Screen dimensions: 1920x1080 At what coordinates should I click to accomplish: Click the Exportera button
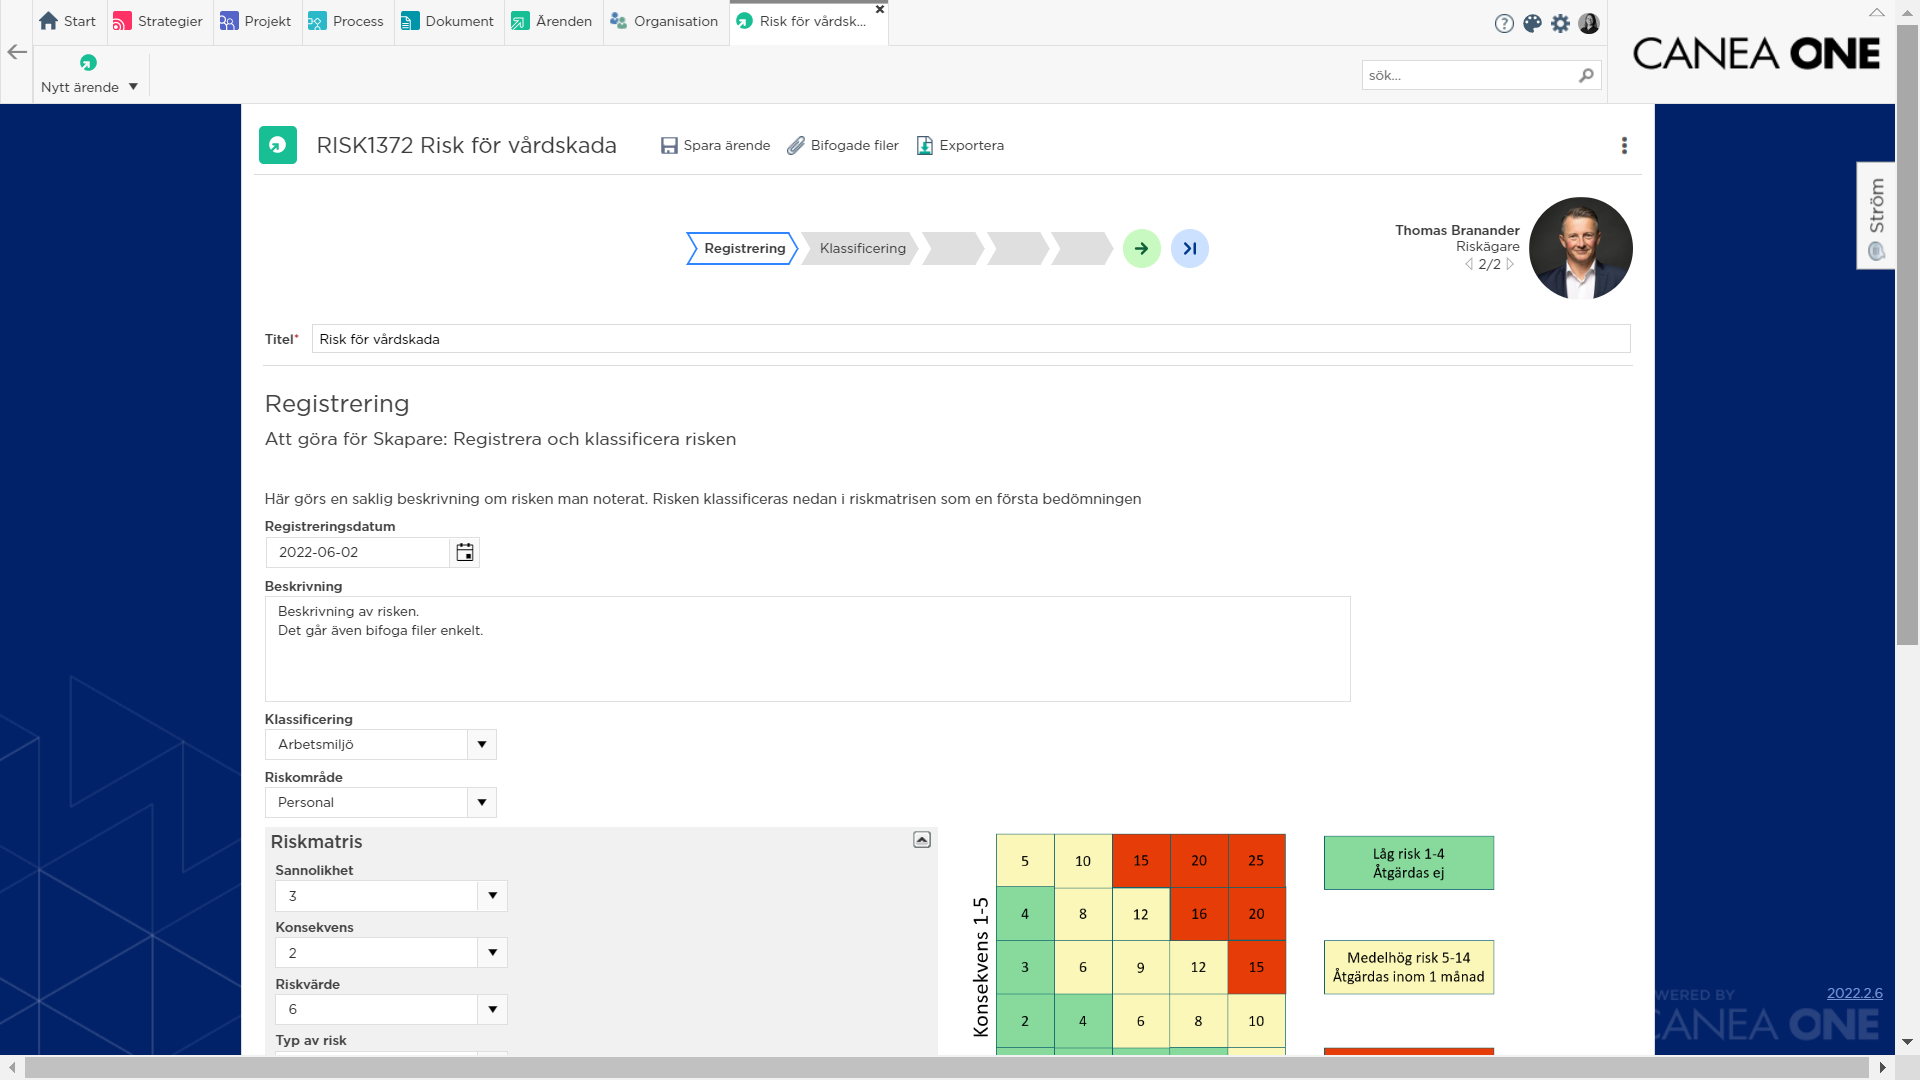coord(960,146)
